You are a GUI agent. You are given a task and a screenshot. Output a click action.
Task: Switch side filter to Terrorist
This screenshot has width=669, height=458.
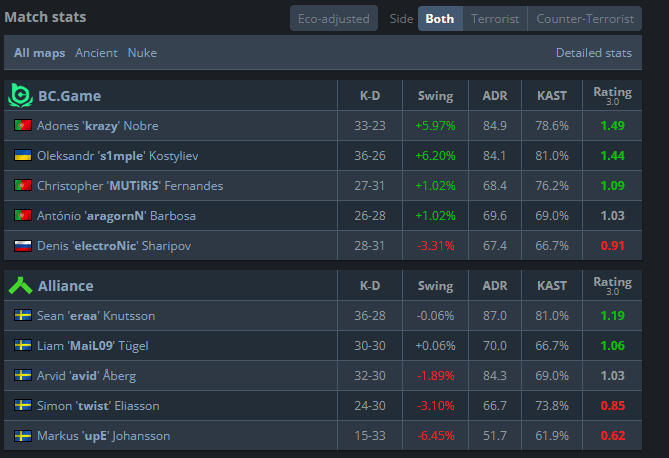(x=495, y=18)
